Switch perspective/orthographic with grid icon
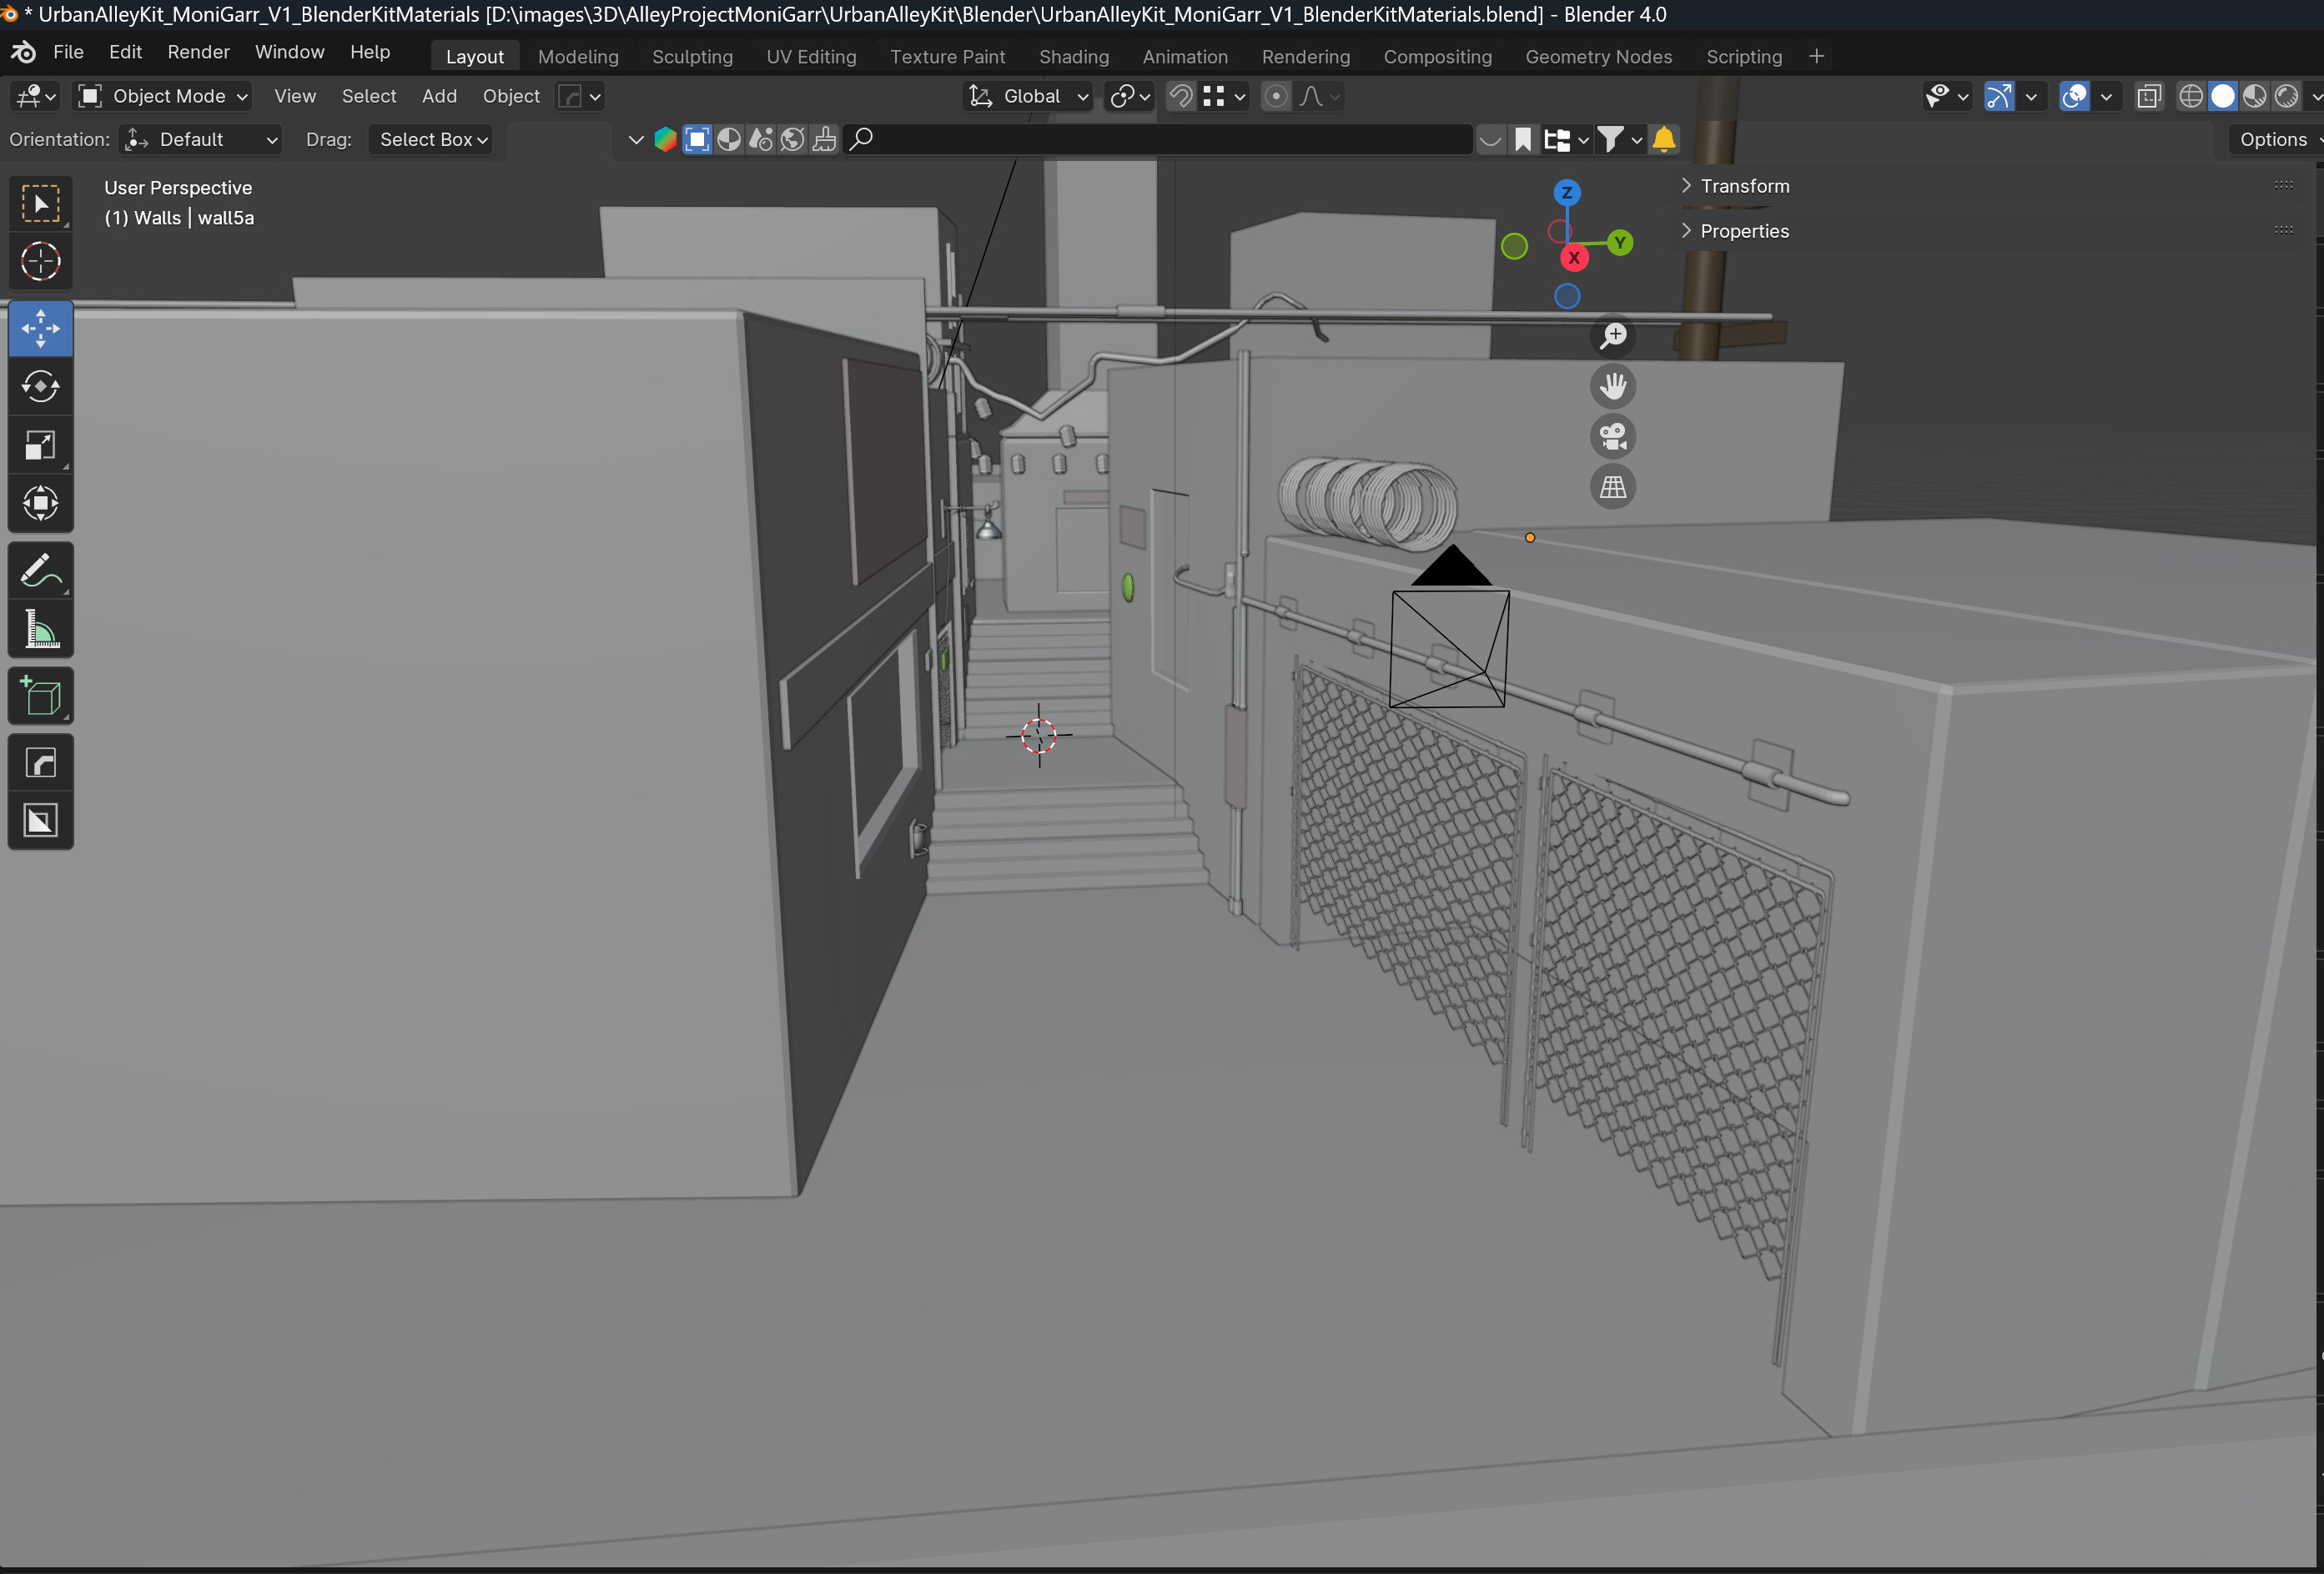2324x1574 pixels. 1613,487
